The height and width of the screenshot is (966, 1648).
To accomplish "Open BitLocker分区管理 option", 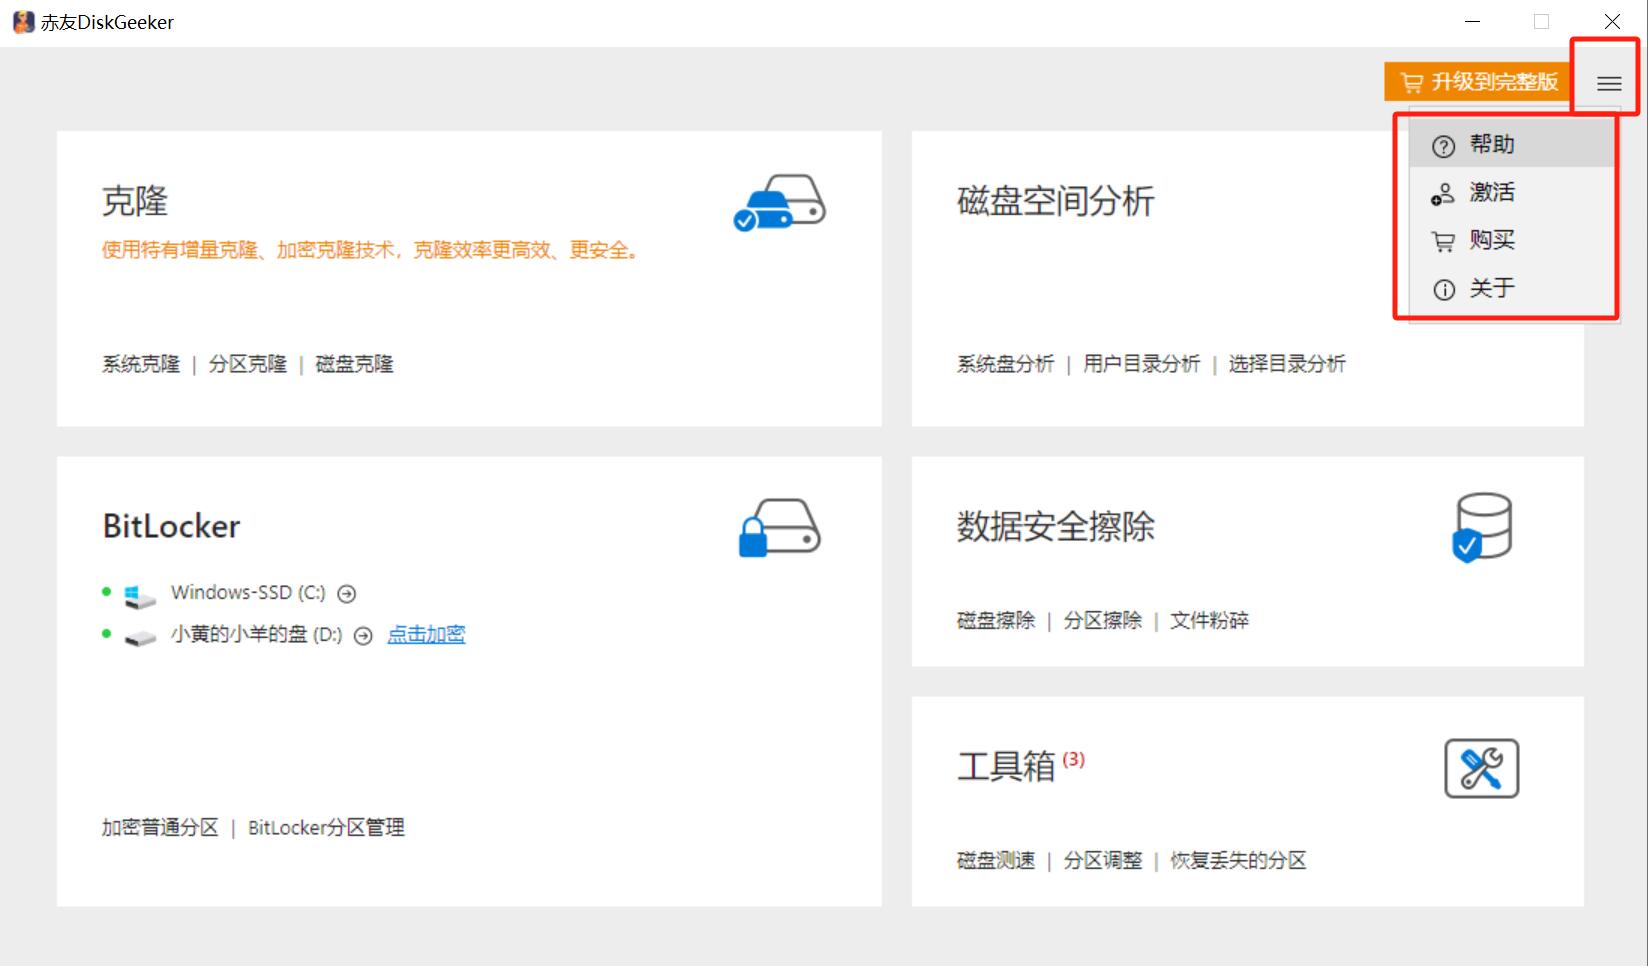I will click(327, 827).
